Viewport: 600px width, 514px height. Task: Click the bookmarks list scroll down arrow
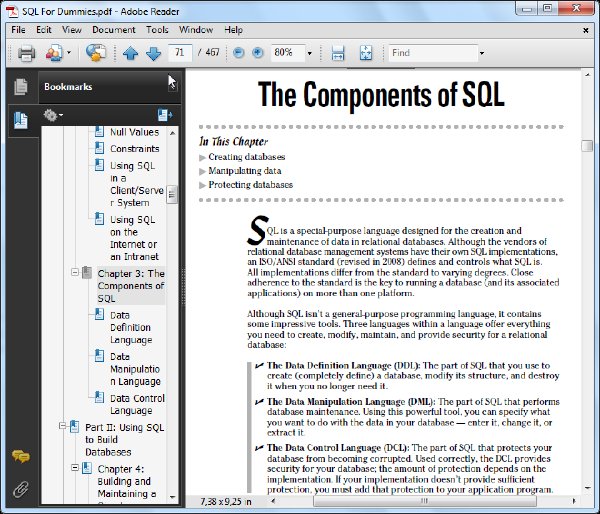point(173,497)
